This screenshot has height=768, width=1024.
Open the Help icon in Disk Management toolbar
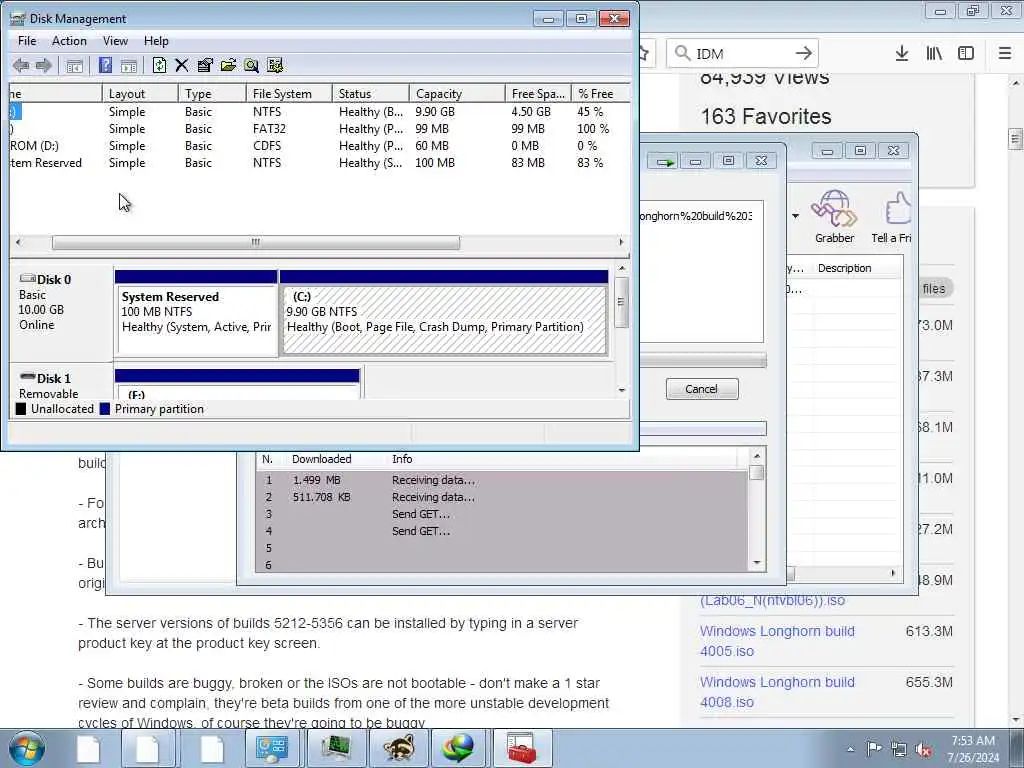pyautogui.click(x=105, y=65)
